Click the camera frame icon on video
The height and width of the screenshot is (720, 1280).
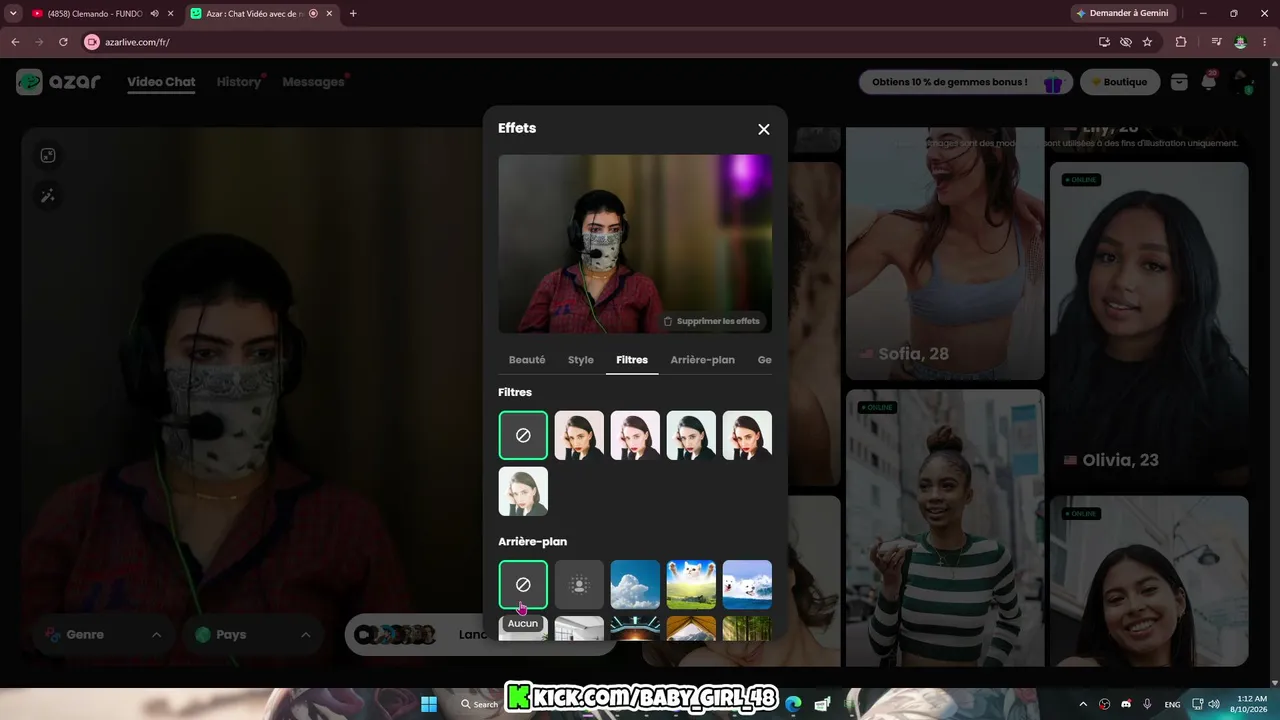pyautogui.click(x=48, y=155)
